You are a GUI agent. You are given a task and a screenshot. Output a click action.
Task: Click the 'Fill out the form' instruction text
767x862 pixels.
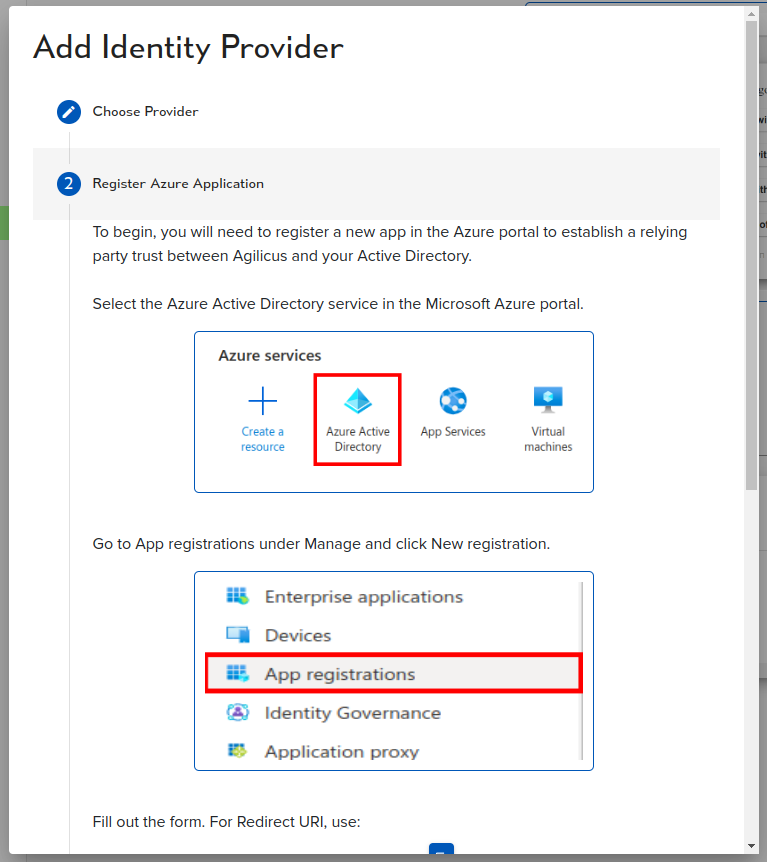[x=227, y=822]
